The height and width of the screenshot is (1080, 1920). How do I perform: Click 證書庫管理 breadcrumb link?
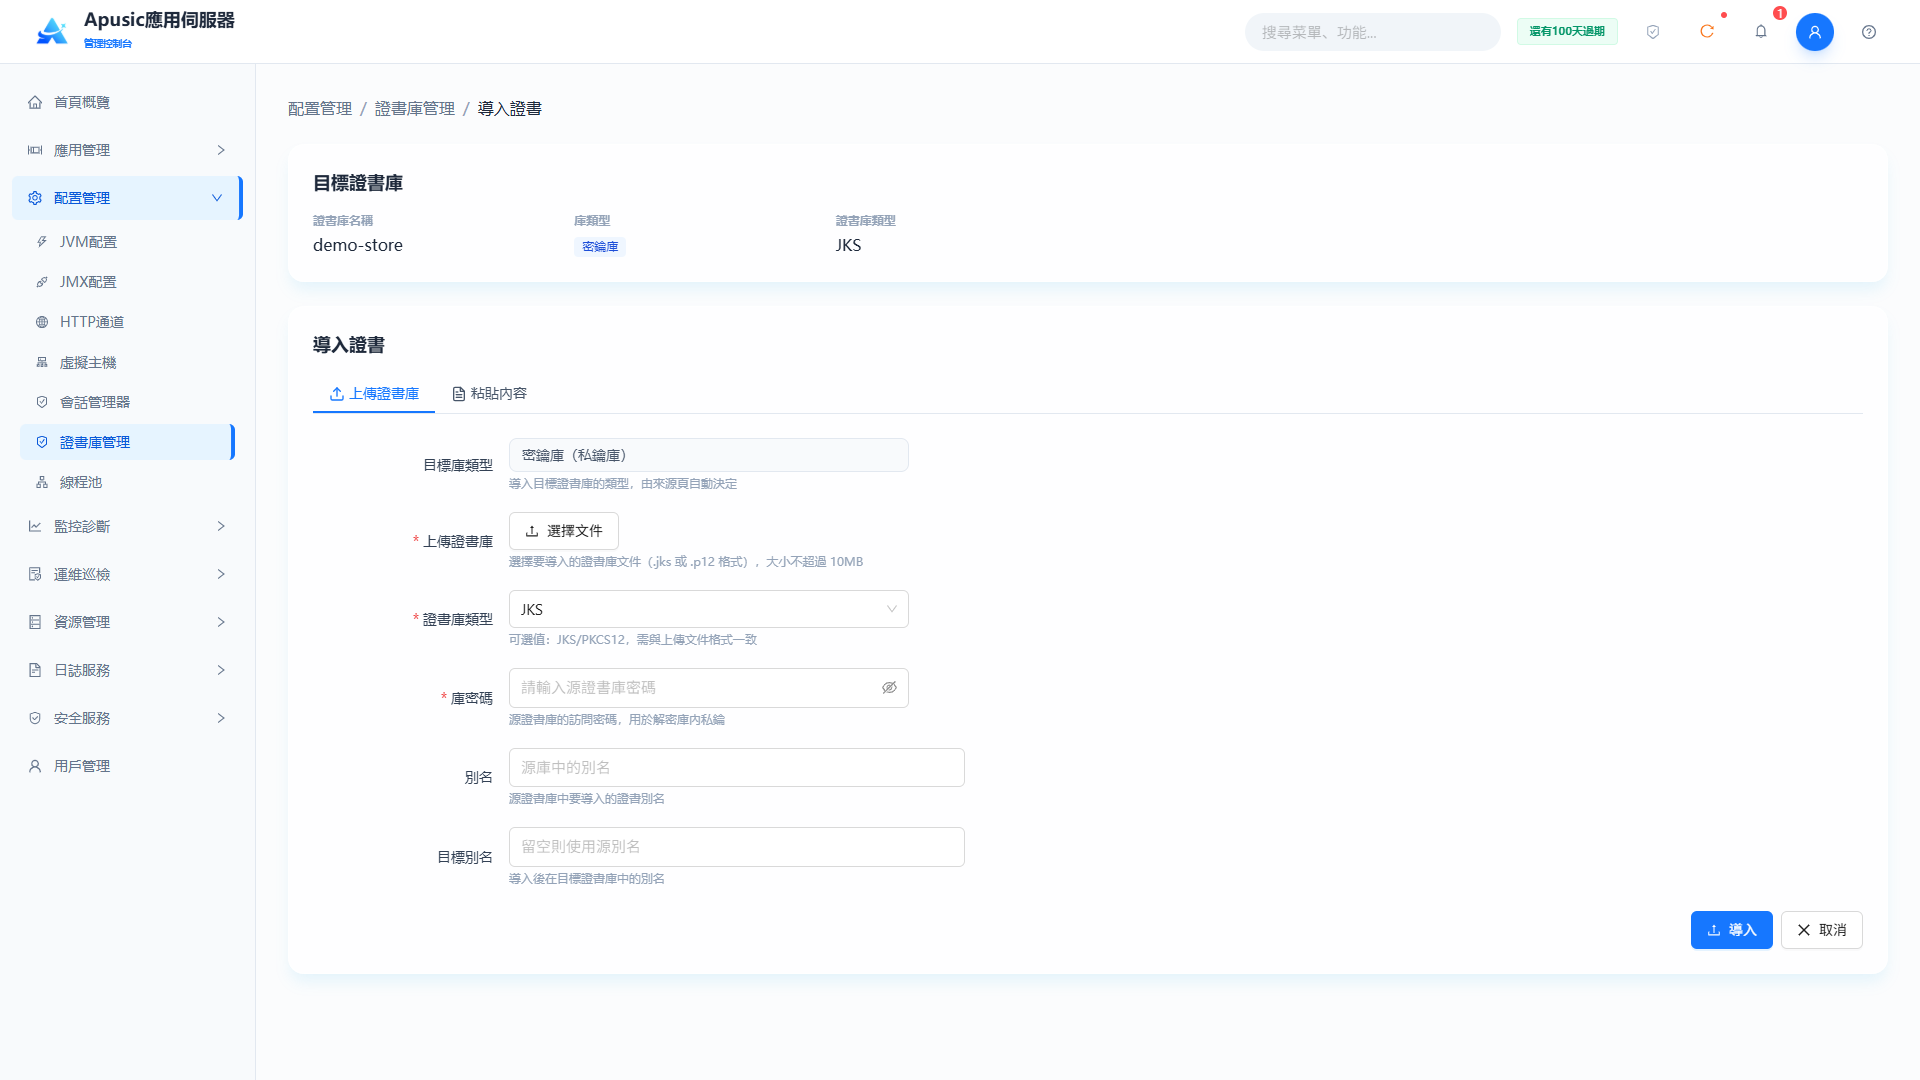pyautogui.click(x=415, y=109)
